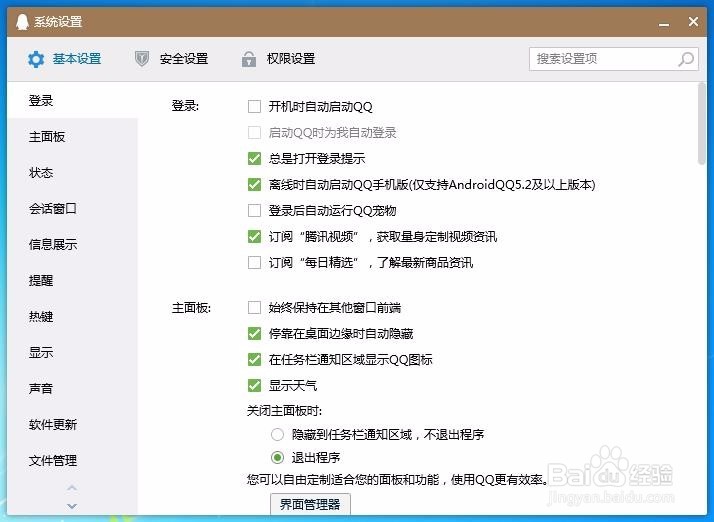The height and width of the screenshot is (522, 714).
Task: Uncheck 总是打开登录提示
Action: coord(254,159)
